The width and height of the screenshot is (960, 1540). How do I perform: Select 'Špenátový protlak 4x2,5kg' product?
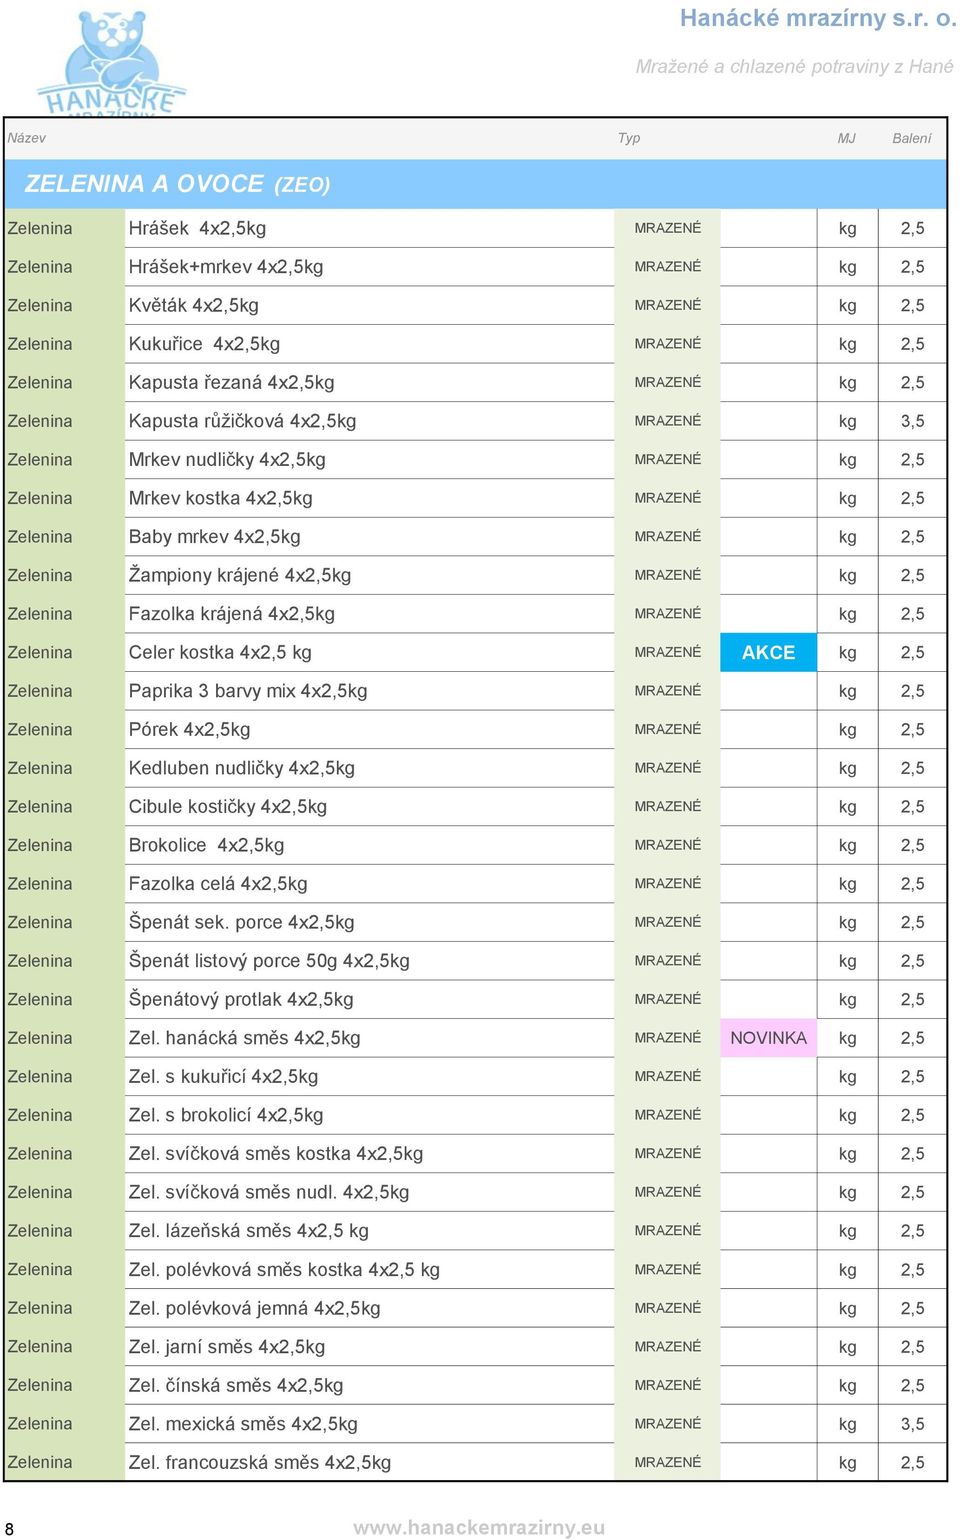pyautogui.click(x=241, y=999)
